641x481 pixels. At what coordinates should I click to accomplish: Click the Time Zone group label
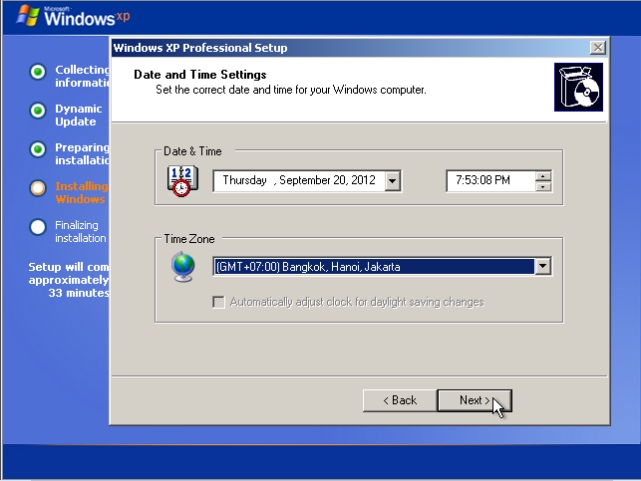(189, 239)
